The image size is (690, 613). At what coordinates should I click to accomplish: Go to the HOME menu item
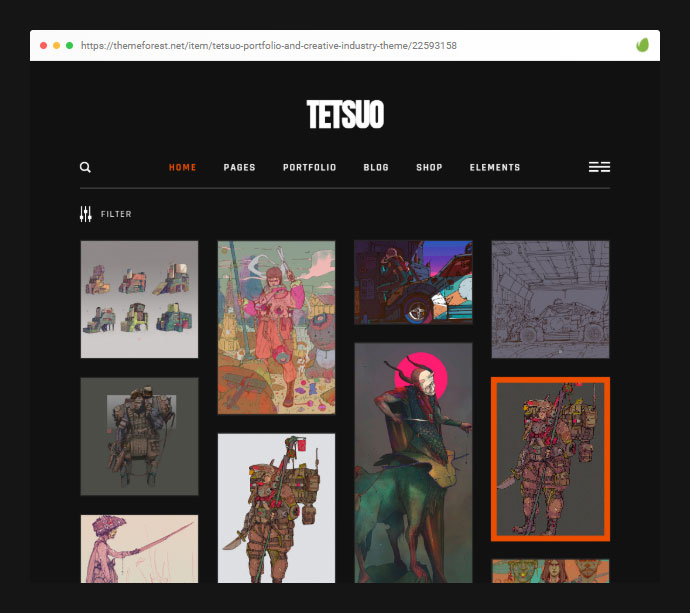[x=183, y=168]
